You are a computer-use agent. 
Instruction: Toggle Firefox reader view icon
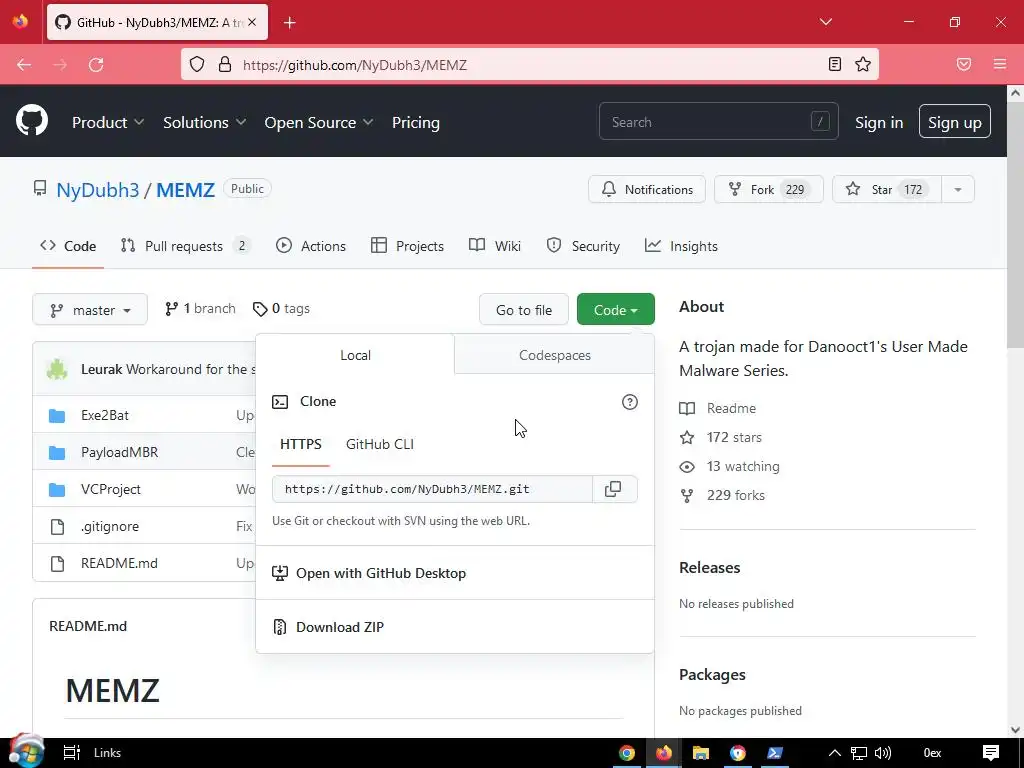835,64
